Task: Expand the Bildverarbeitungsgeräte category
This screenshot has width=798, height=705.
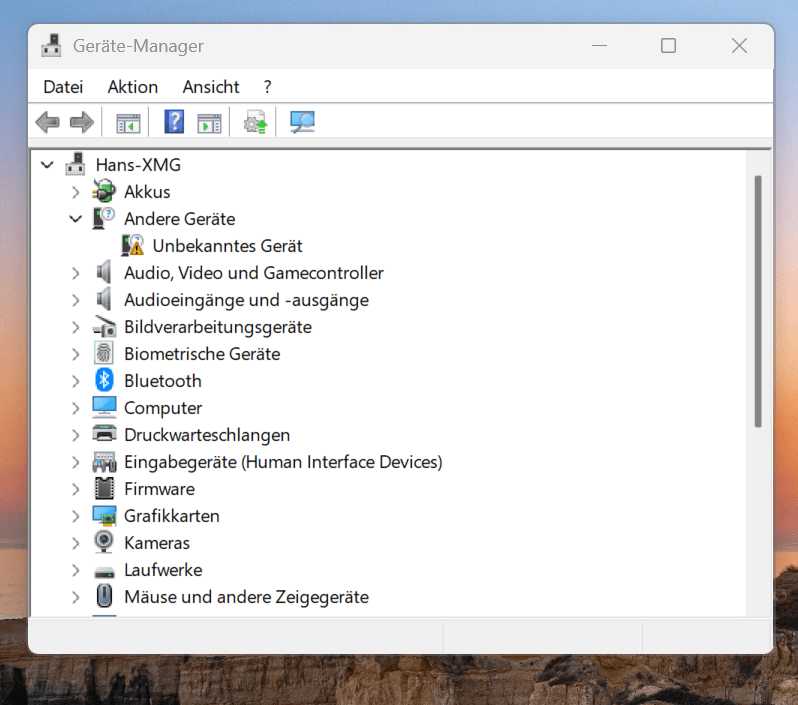Action: 76,327
